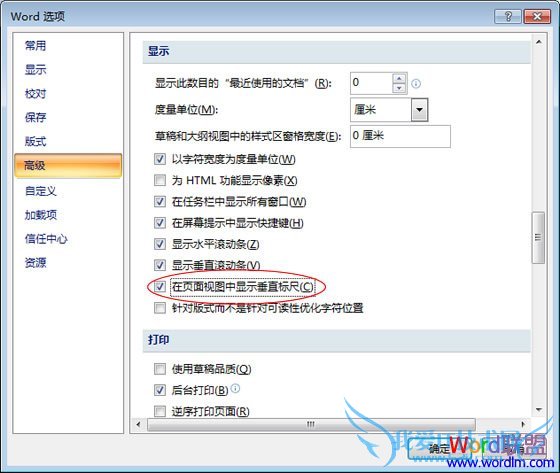Click the info icon next to 后台打印

pos(235,388)
